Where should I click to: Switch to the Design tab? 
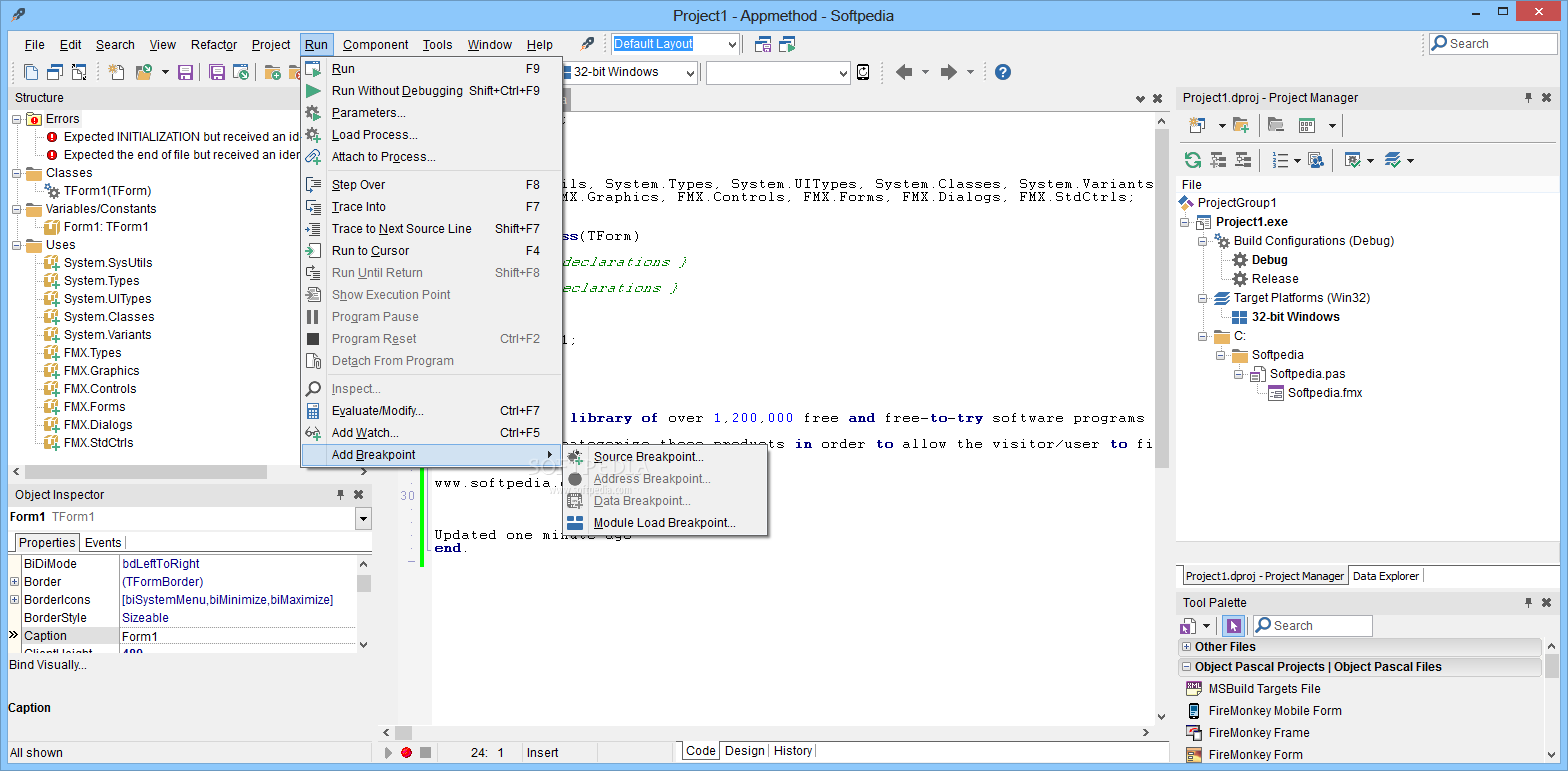744,751
